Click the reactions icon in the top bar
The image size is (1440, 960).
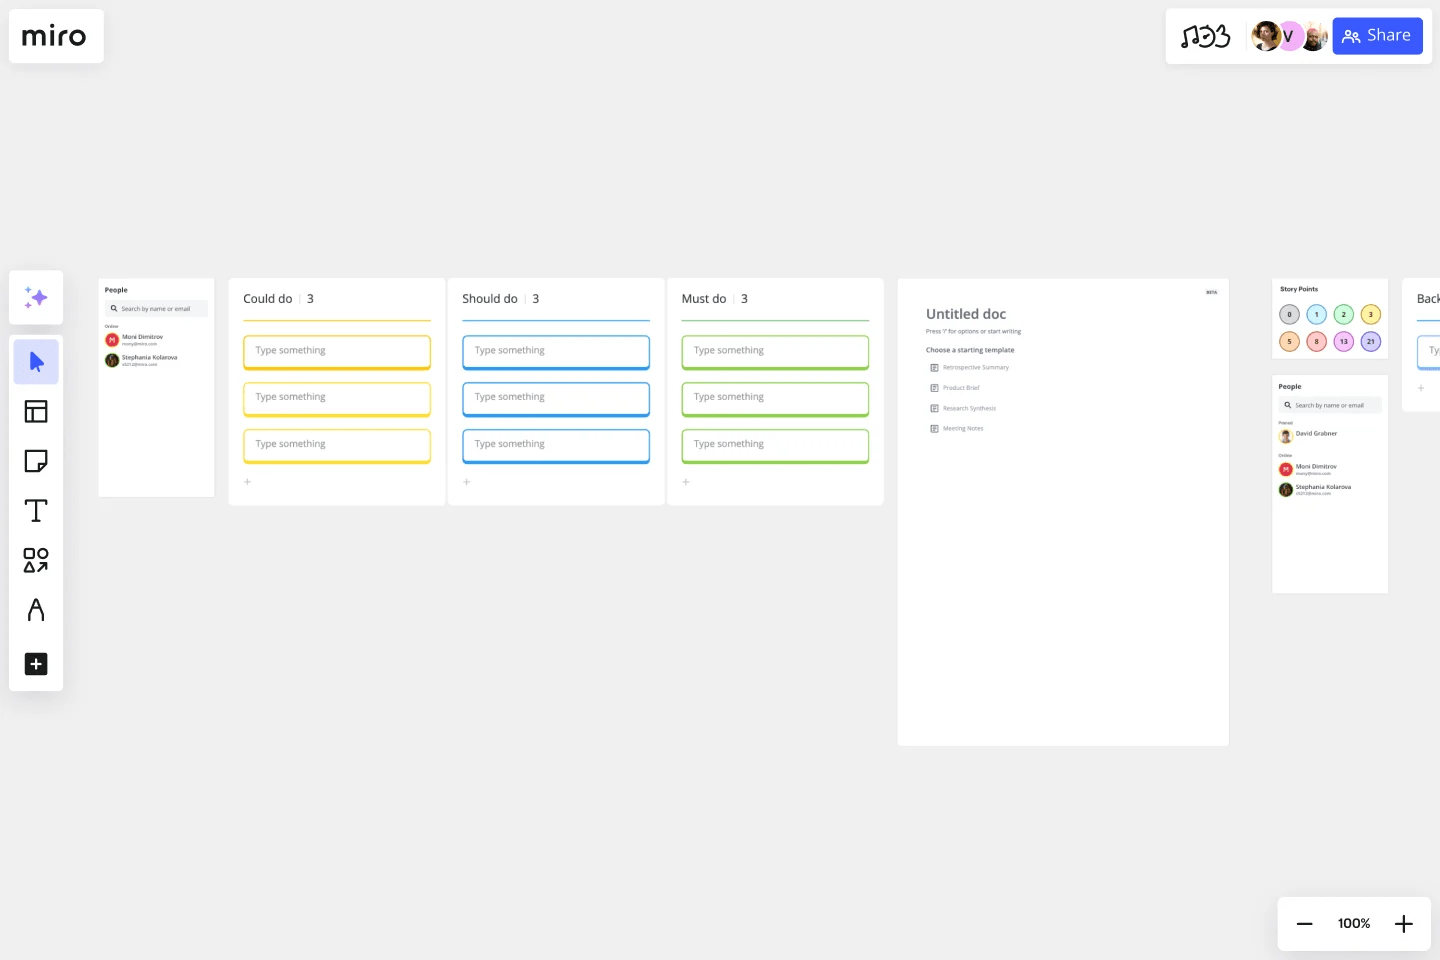[x=1205, y=36]
